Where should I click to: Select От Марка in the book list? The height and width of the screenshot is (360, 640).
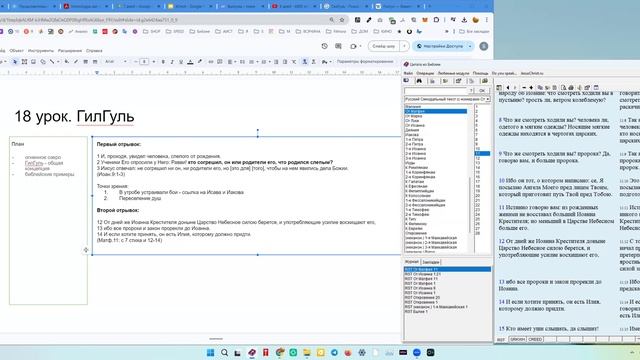pyautogui.click(x=414, y=116)
